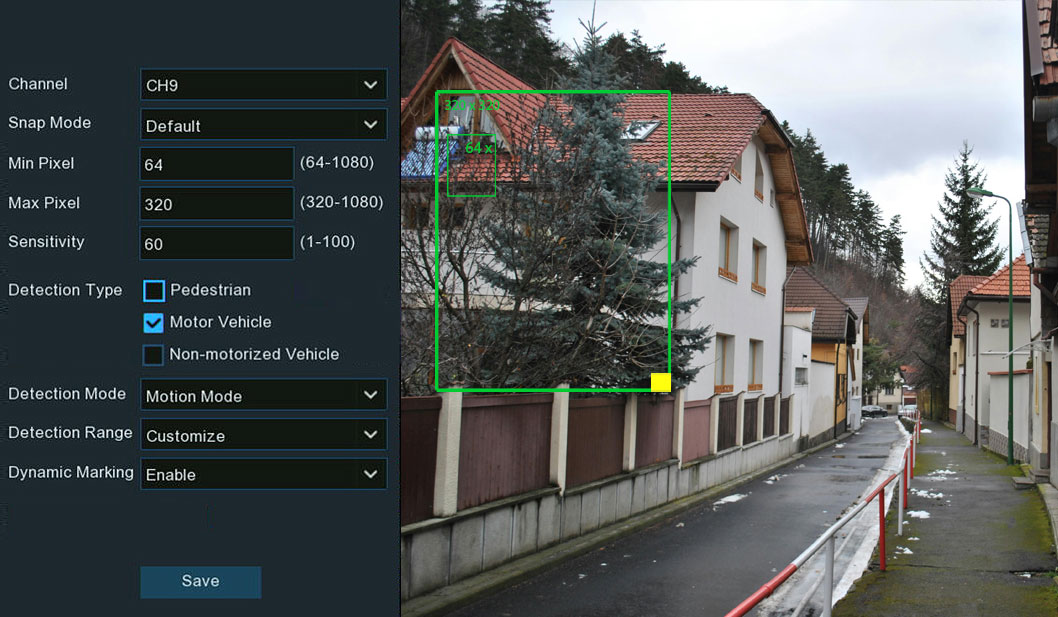Disable Motor Vehicle detection
1058x617 pixels.
coord(153,322)
